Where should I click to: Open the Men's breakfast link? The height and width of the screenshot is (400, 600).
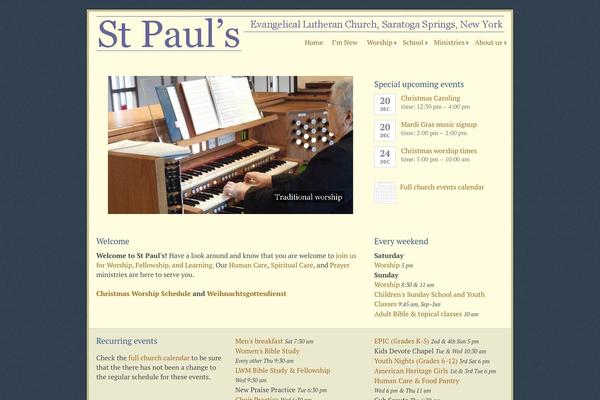tap(259, 341)
